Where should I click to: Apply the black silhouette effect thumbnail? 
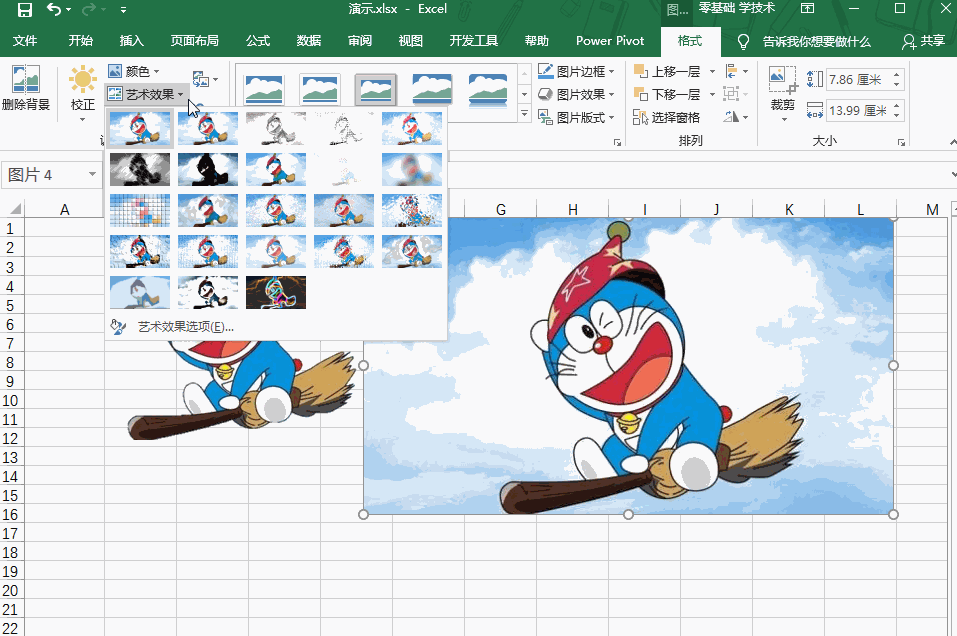pyautogui.click(x=208, y=169)
